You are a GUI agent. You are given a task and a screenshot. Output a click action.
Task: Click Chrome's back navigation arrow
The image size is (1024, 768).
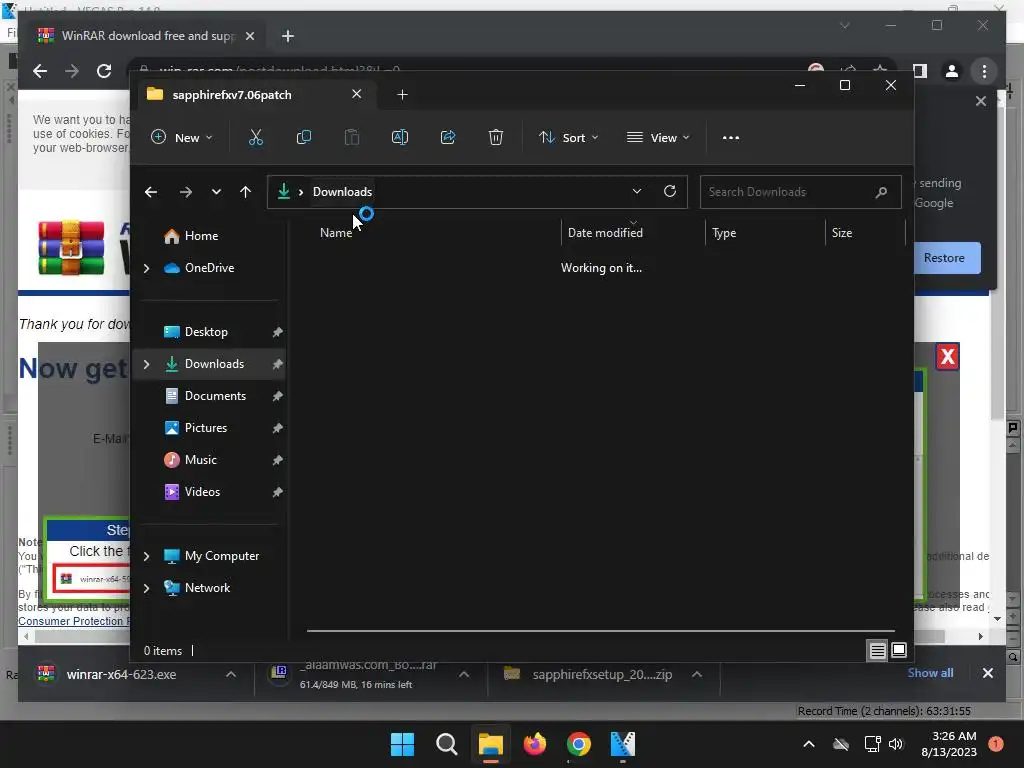click(40, 71)
